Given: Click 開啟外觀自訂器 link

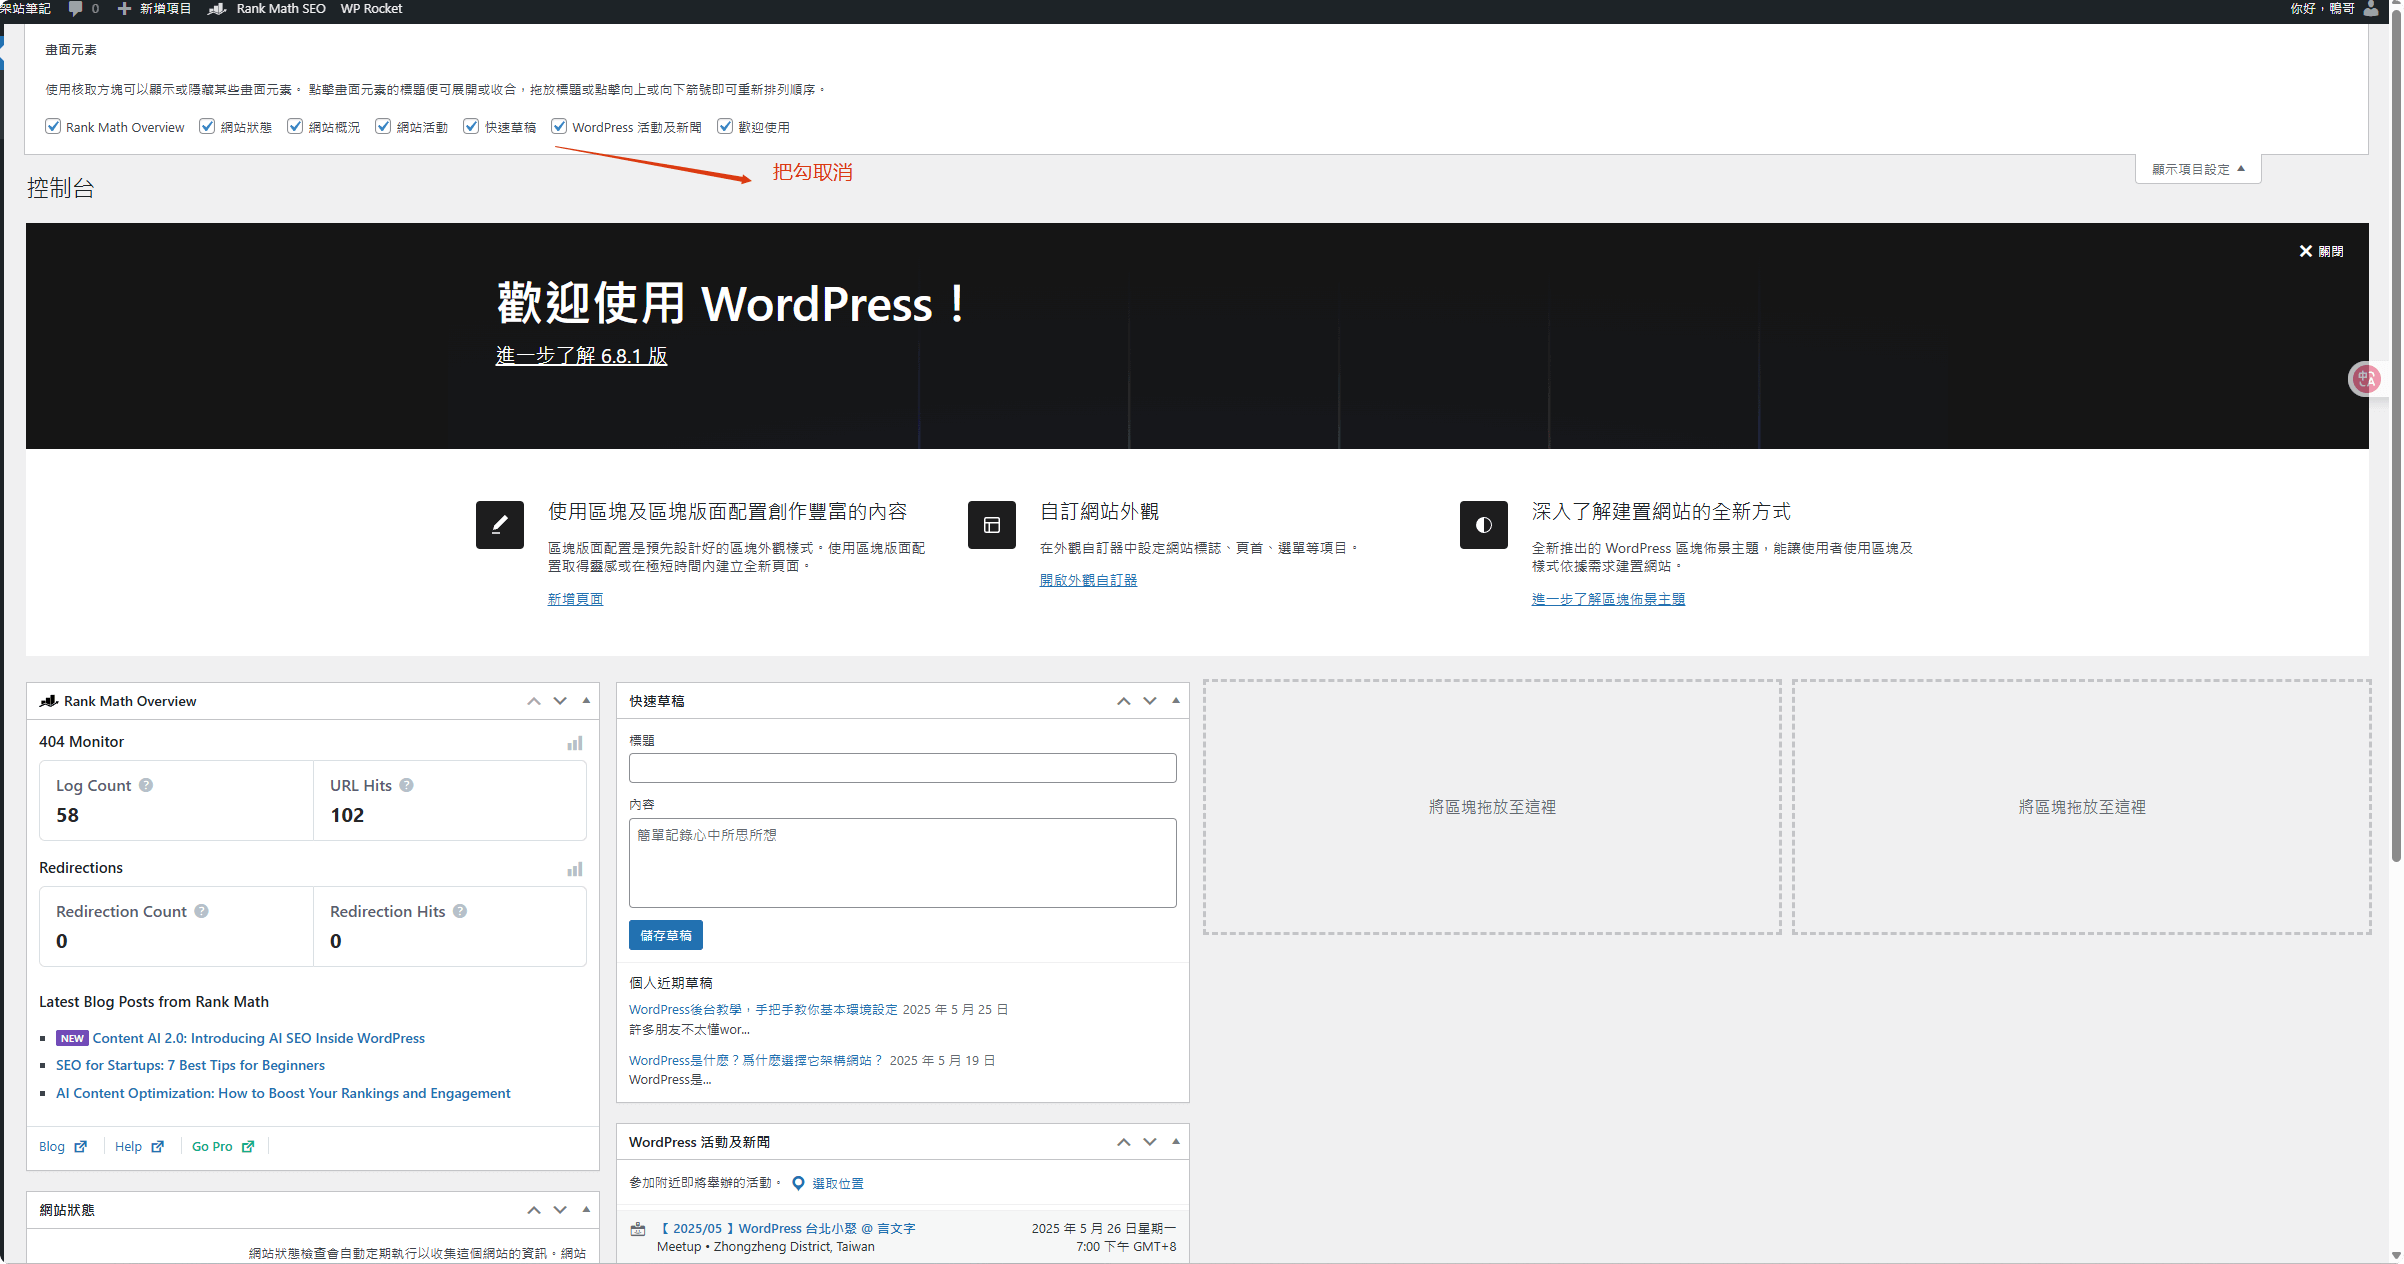Looking at the screenshot, I should coord(1088,580).
